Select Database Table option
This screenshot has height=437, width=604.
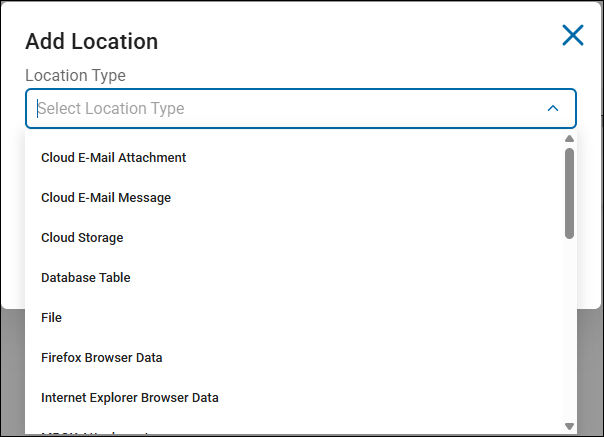(x=86, y=278)
